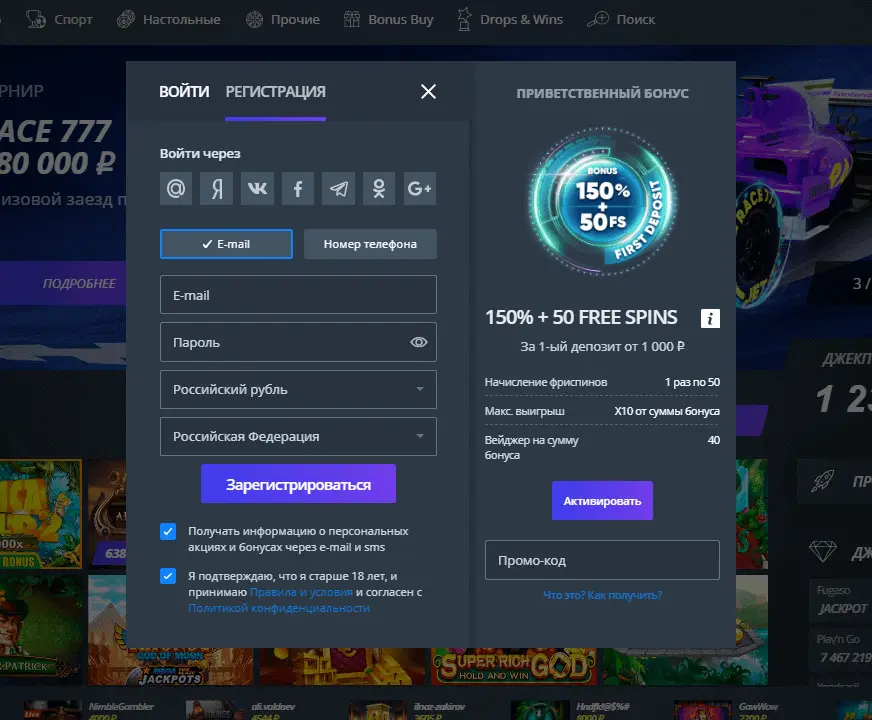This screenshot has height=720, width=872.
Task: Uncheck the promo emails and sms checkbox
Action: click(x=168, y=531)
